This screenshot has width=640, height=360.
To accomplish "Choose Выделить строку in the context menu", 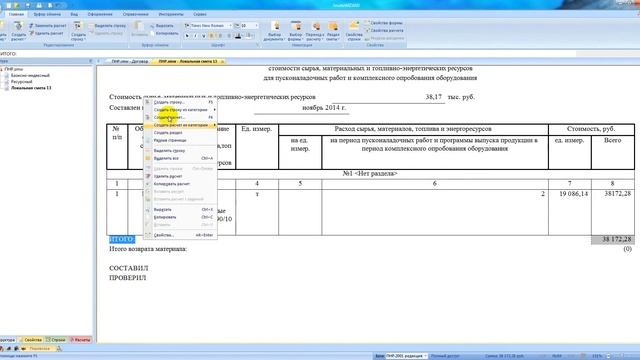I will tap(180, 151).
